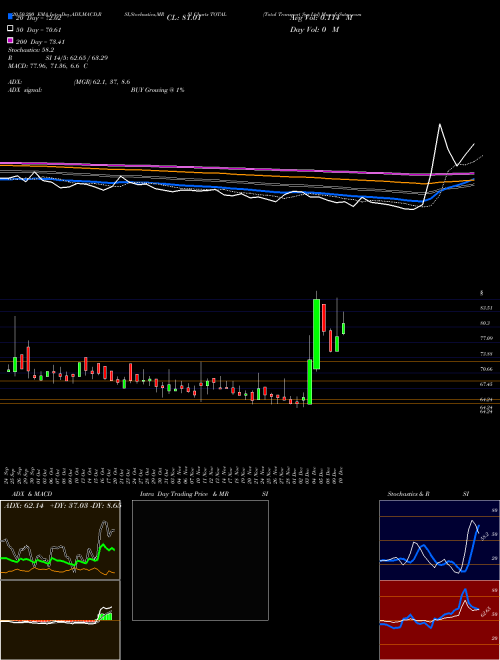Select the '50 Day = 70.61' legend text

coord(39,30)
